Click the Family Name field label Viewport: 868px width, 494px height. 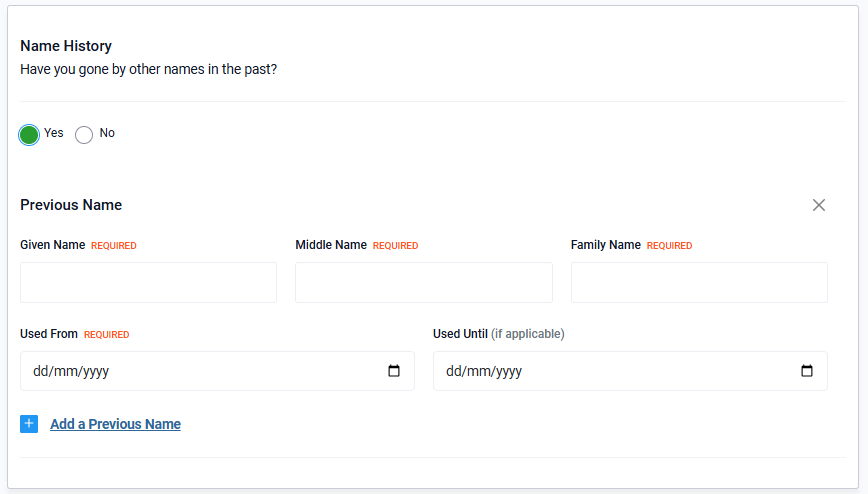(606, 245)
